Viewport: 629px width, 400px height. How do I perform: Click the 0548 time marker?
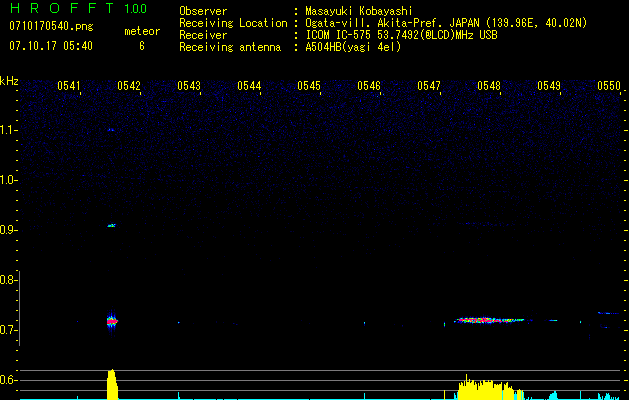[489, 86]
